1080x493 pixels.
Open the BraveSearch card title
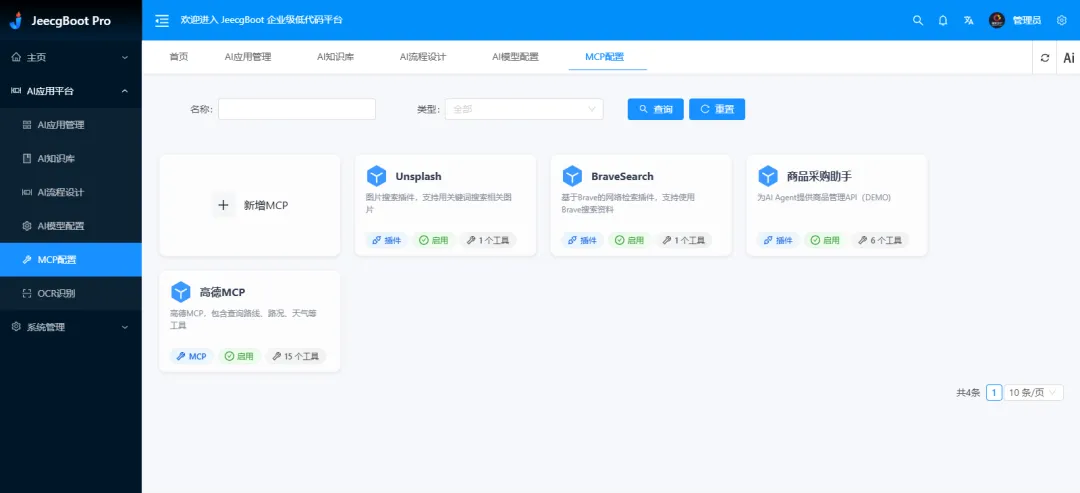click(x=623, y=176)
